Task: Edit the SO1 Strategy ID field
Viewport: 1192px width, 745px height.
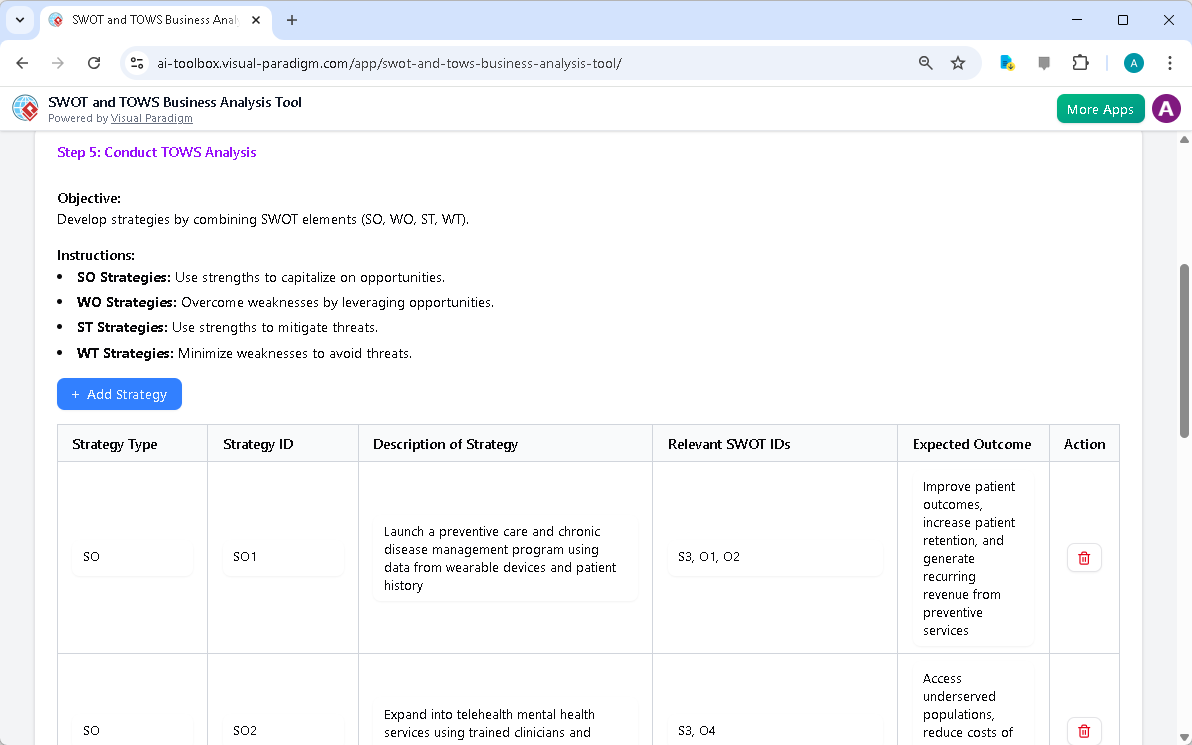Action: (x=282, y=557)
